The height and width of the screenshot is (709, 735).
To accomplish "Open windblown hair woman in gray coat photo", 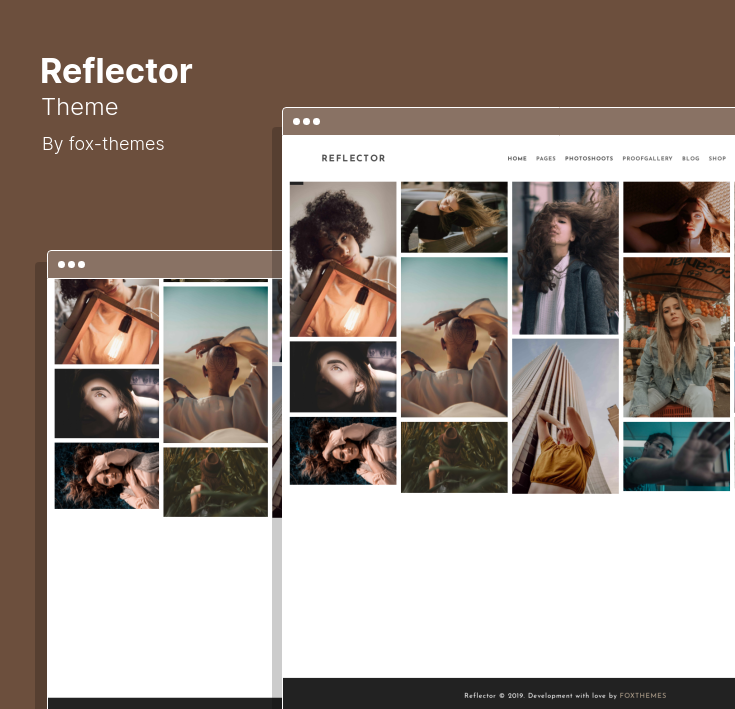I will tap(565, 258).
